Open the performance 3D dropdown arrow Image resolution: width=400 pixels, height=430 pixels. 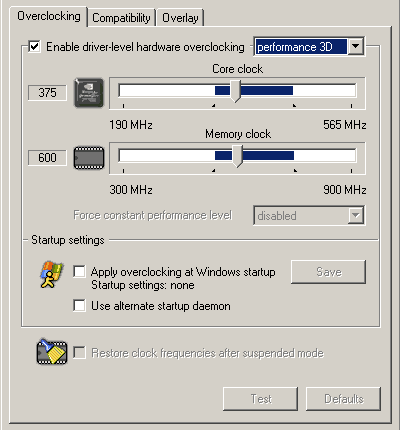[356, 46]
